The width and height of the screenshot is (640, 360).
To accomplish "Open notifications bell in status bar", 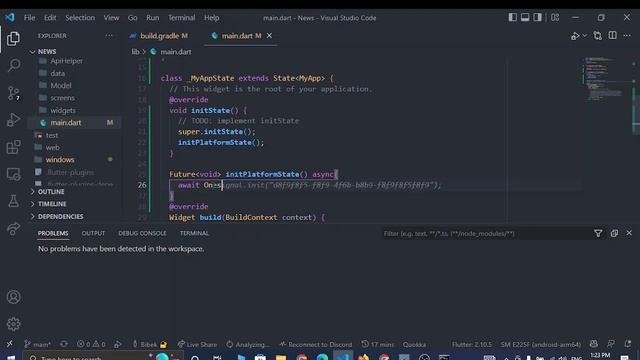I will [628, 344].
